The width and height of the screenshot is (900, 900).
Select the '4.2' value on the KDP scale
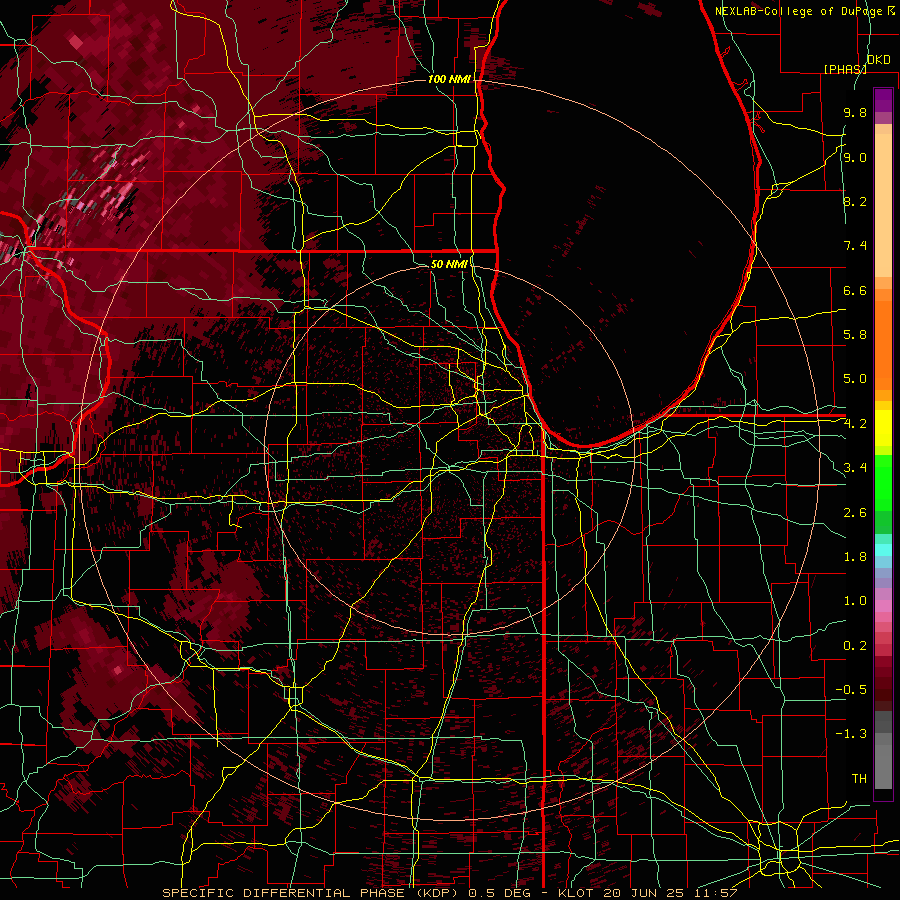(x=855, y=424)
